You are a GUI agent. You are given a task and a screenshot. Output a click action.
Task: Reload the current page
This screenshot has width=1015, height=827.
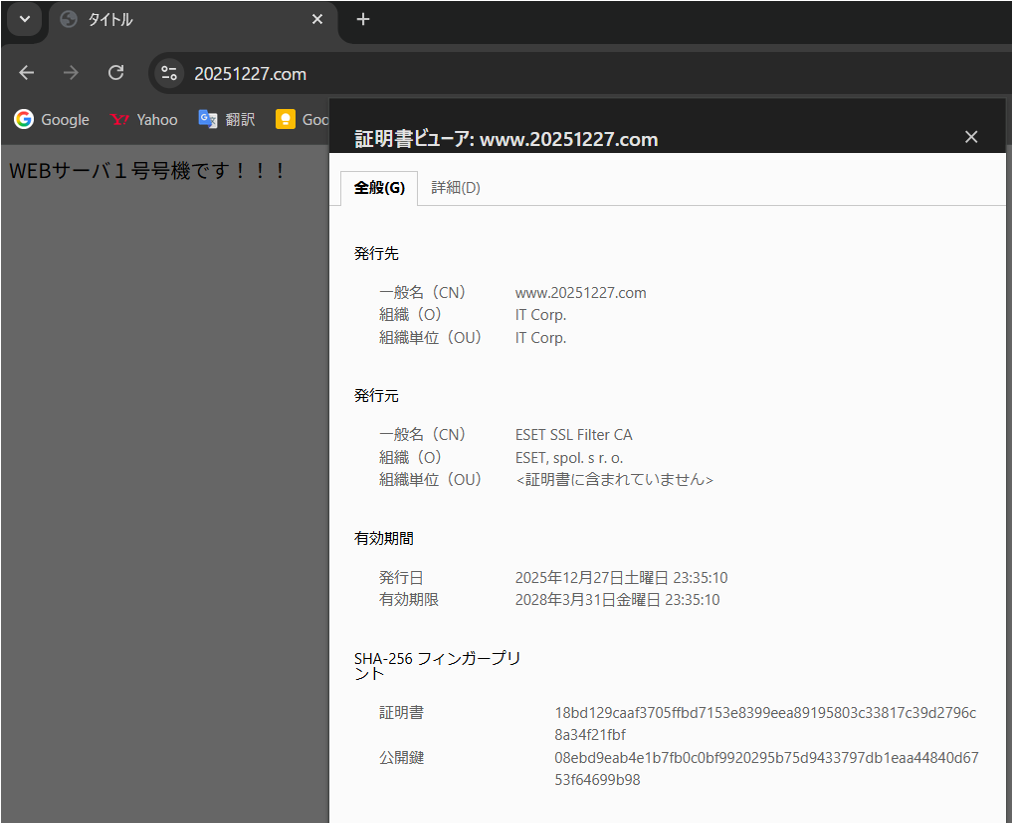click(116, 73)
